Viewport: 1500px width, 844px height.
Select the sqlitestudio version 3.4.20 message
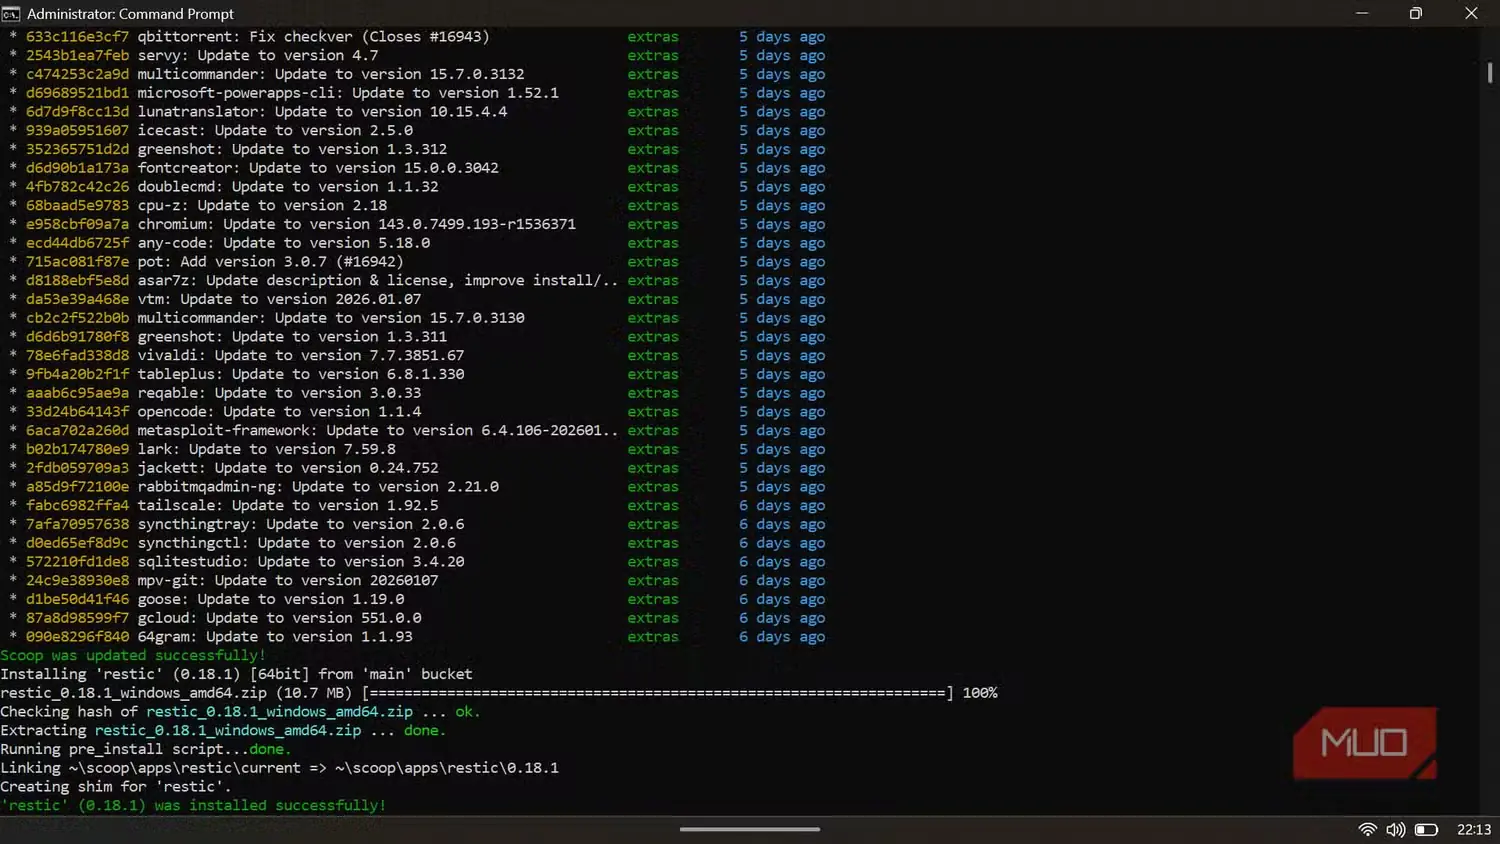pyautogui.click(x=301, y=562)
